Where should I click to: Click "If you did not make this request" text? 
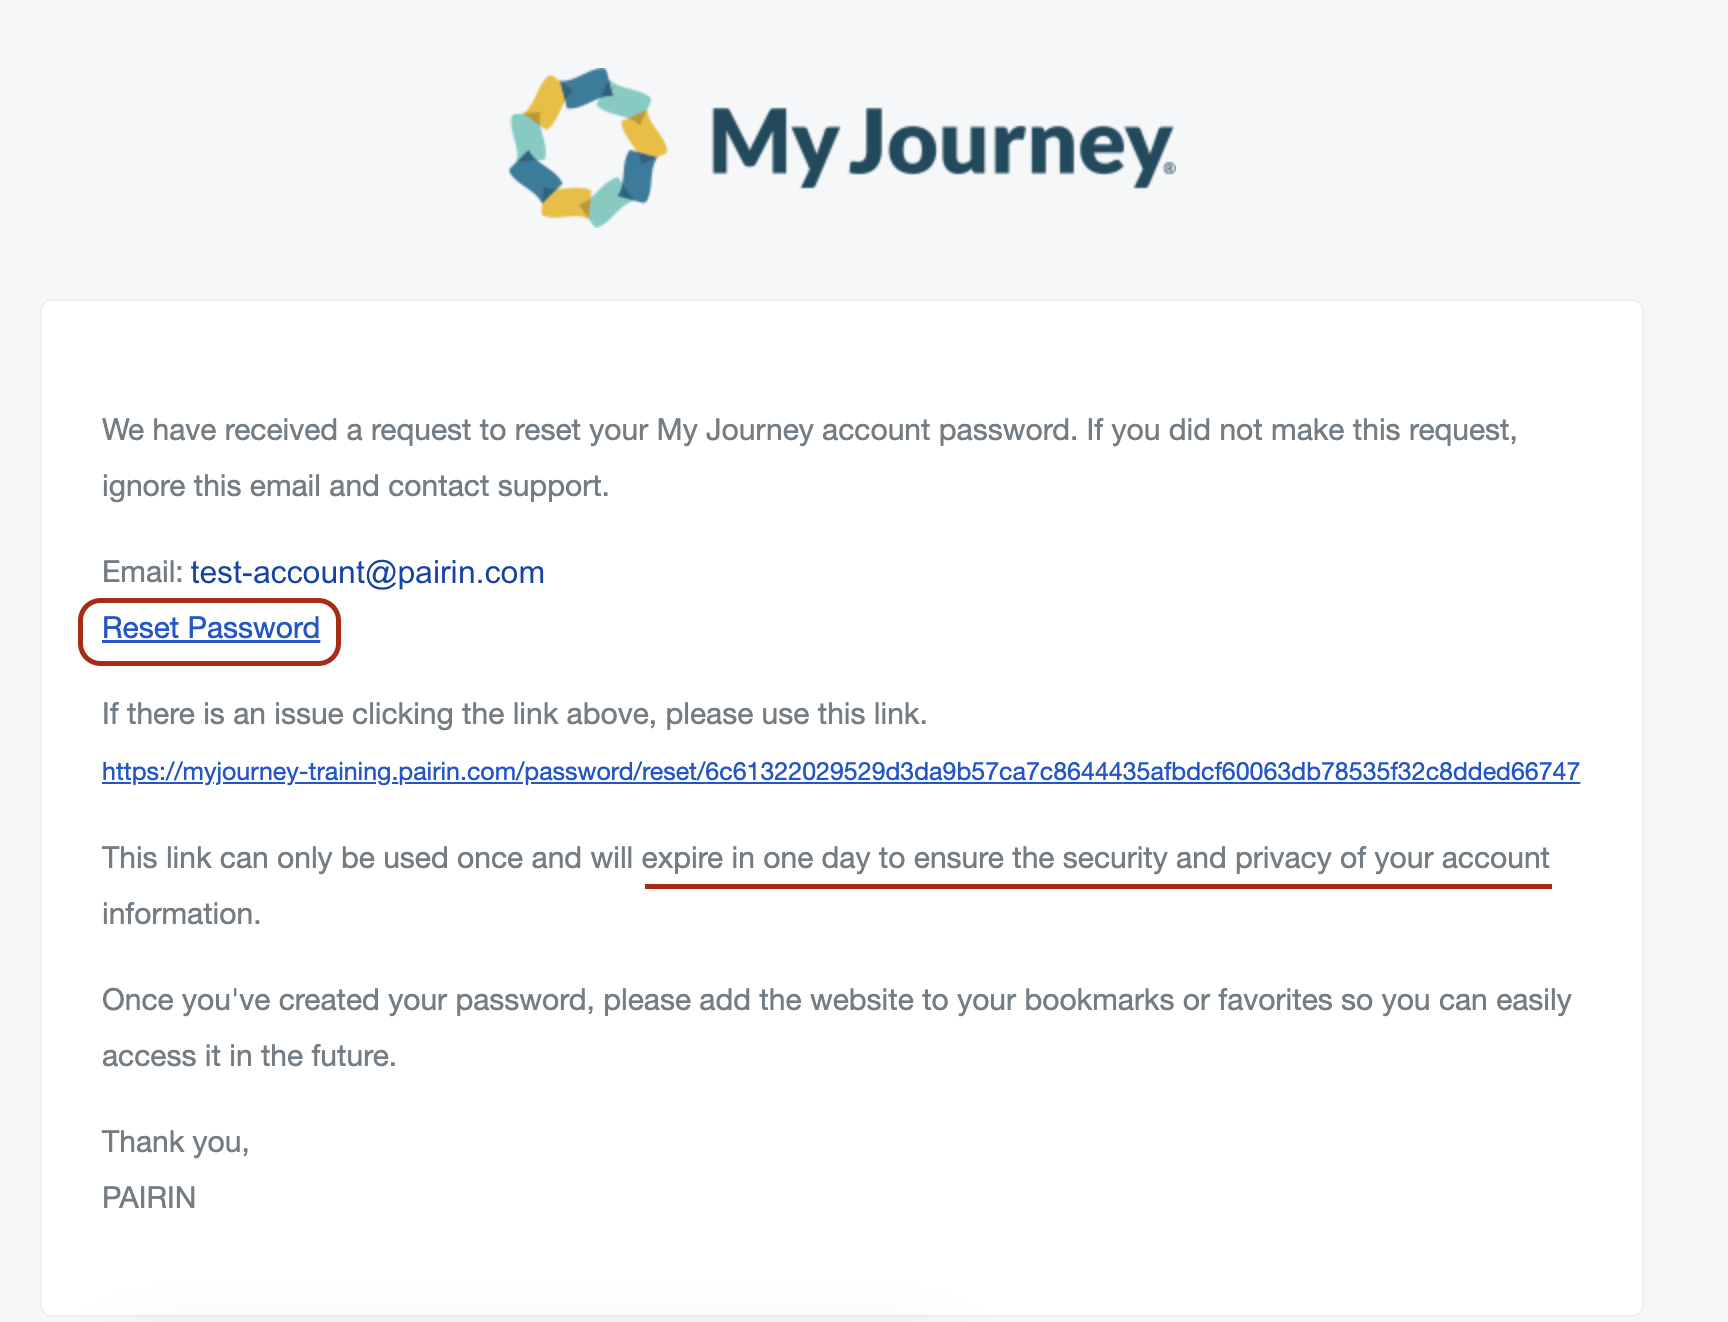1301,430
